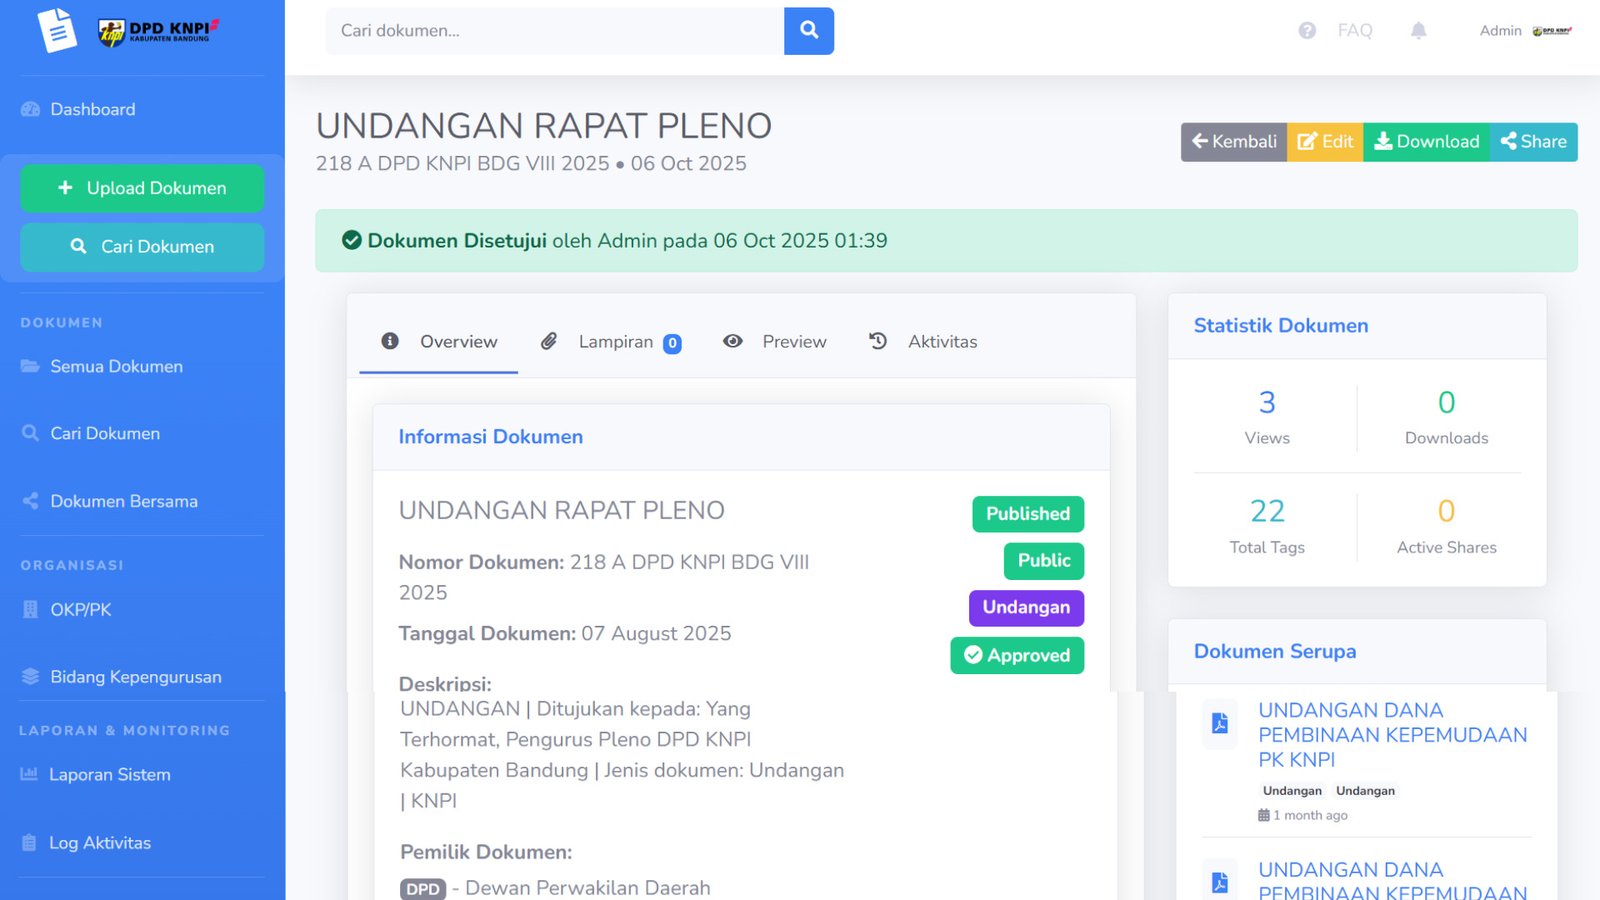Open the UNDANGAN DANA PEMBINAAN KEPEMUDAAN PK KNPI link

tap(1393, 734)
